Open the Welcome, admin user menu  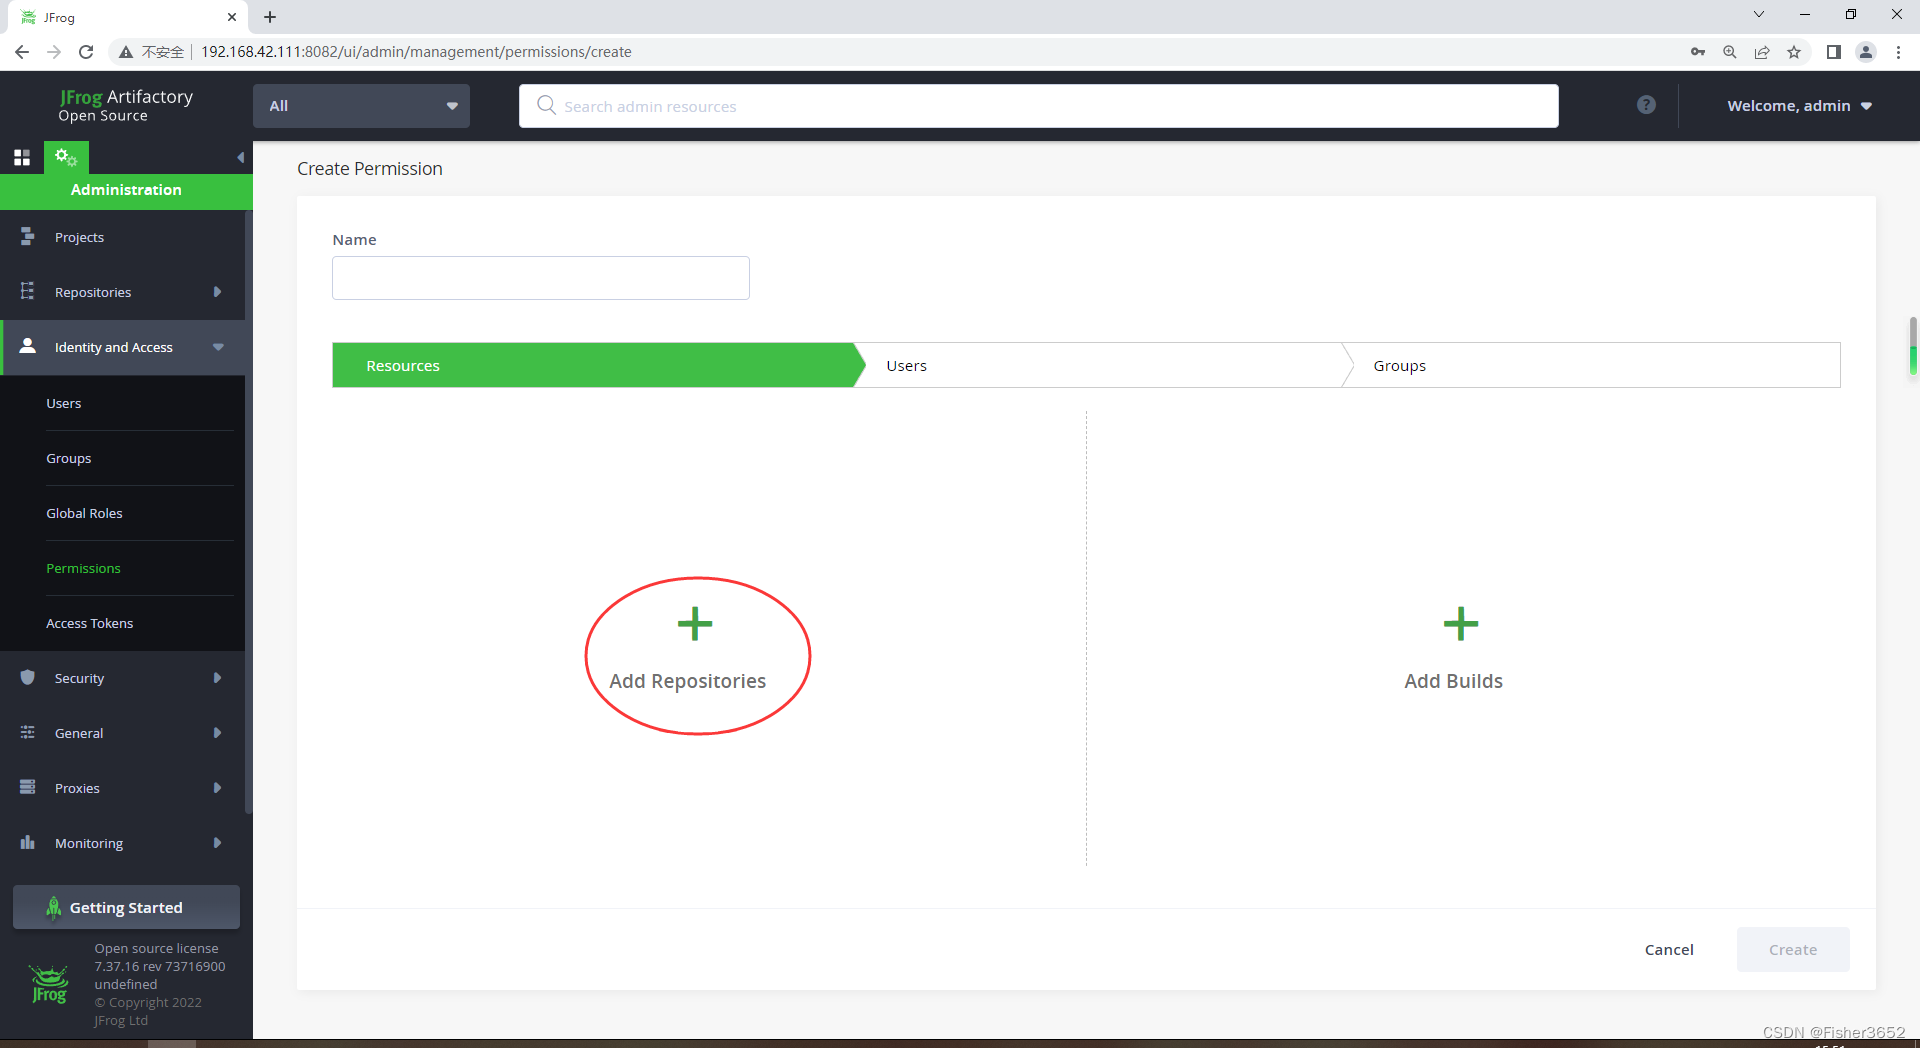pos(1798,105)
